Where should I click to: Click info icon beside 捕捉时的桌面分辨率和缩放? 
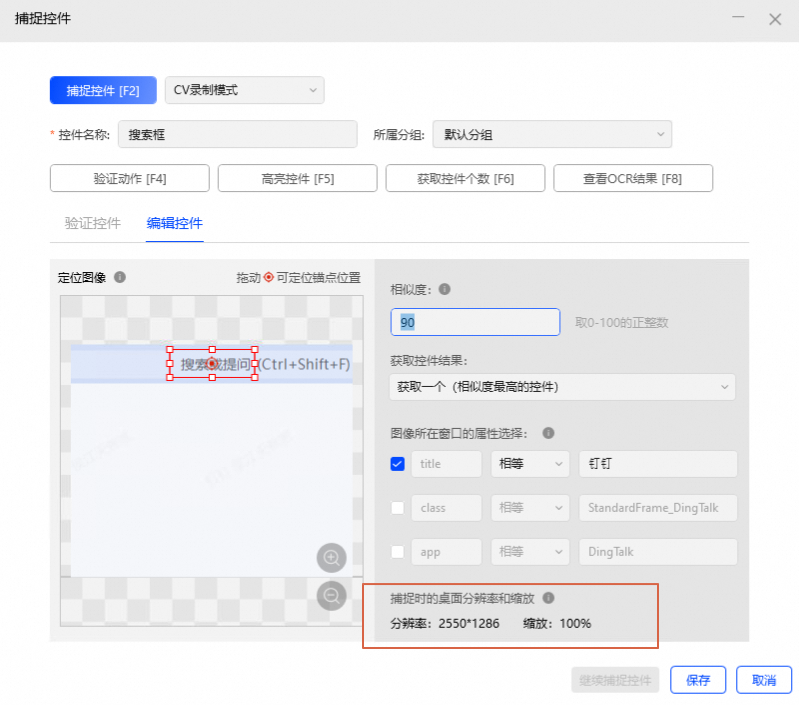(x=548, y=598)
